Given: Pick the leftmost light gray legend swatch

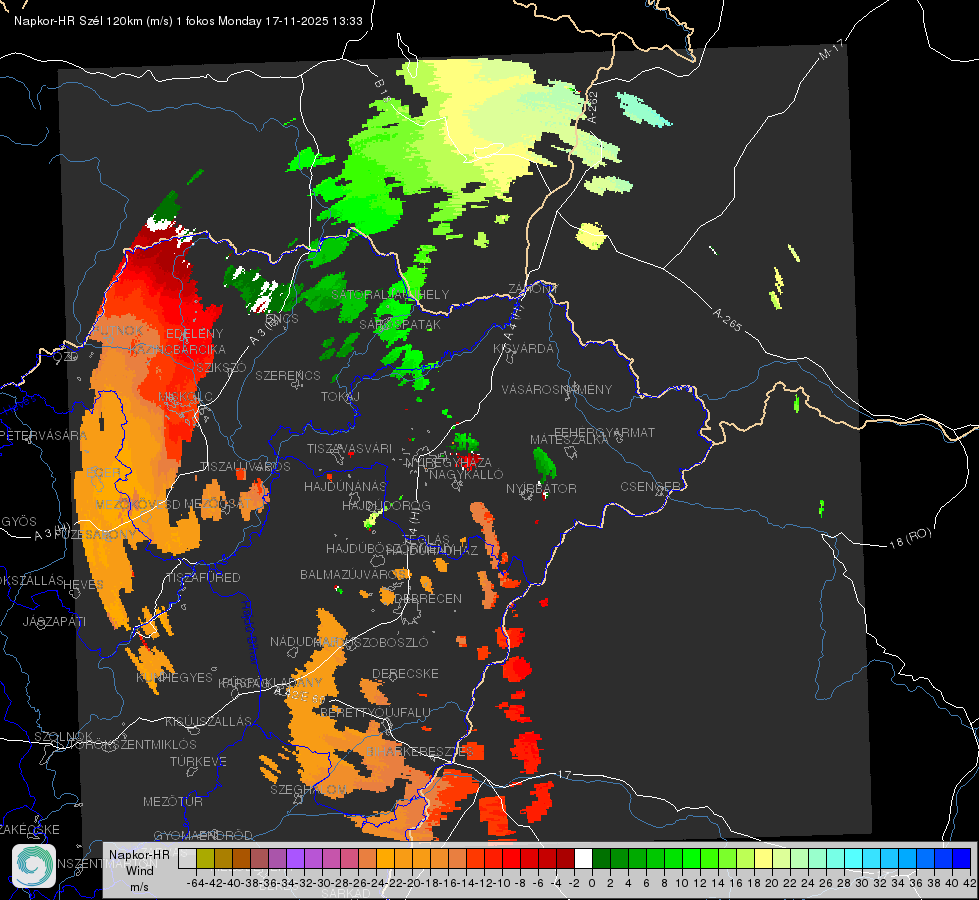Looking at the screenshot, I should coord(187,858).
